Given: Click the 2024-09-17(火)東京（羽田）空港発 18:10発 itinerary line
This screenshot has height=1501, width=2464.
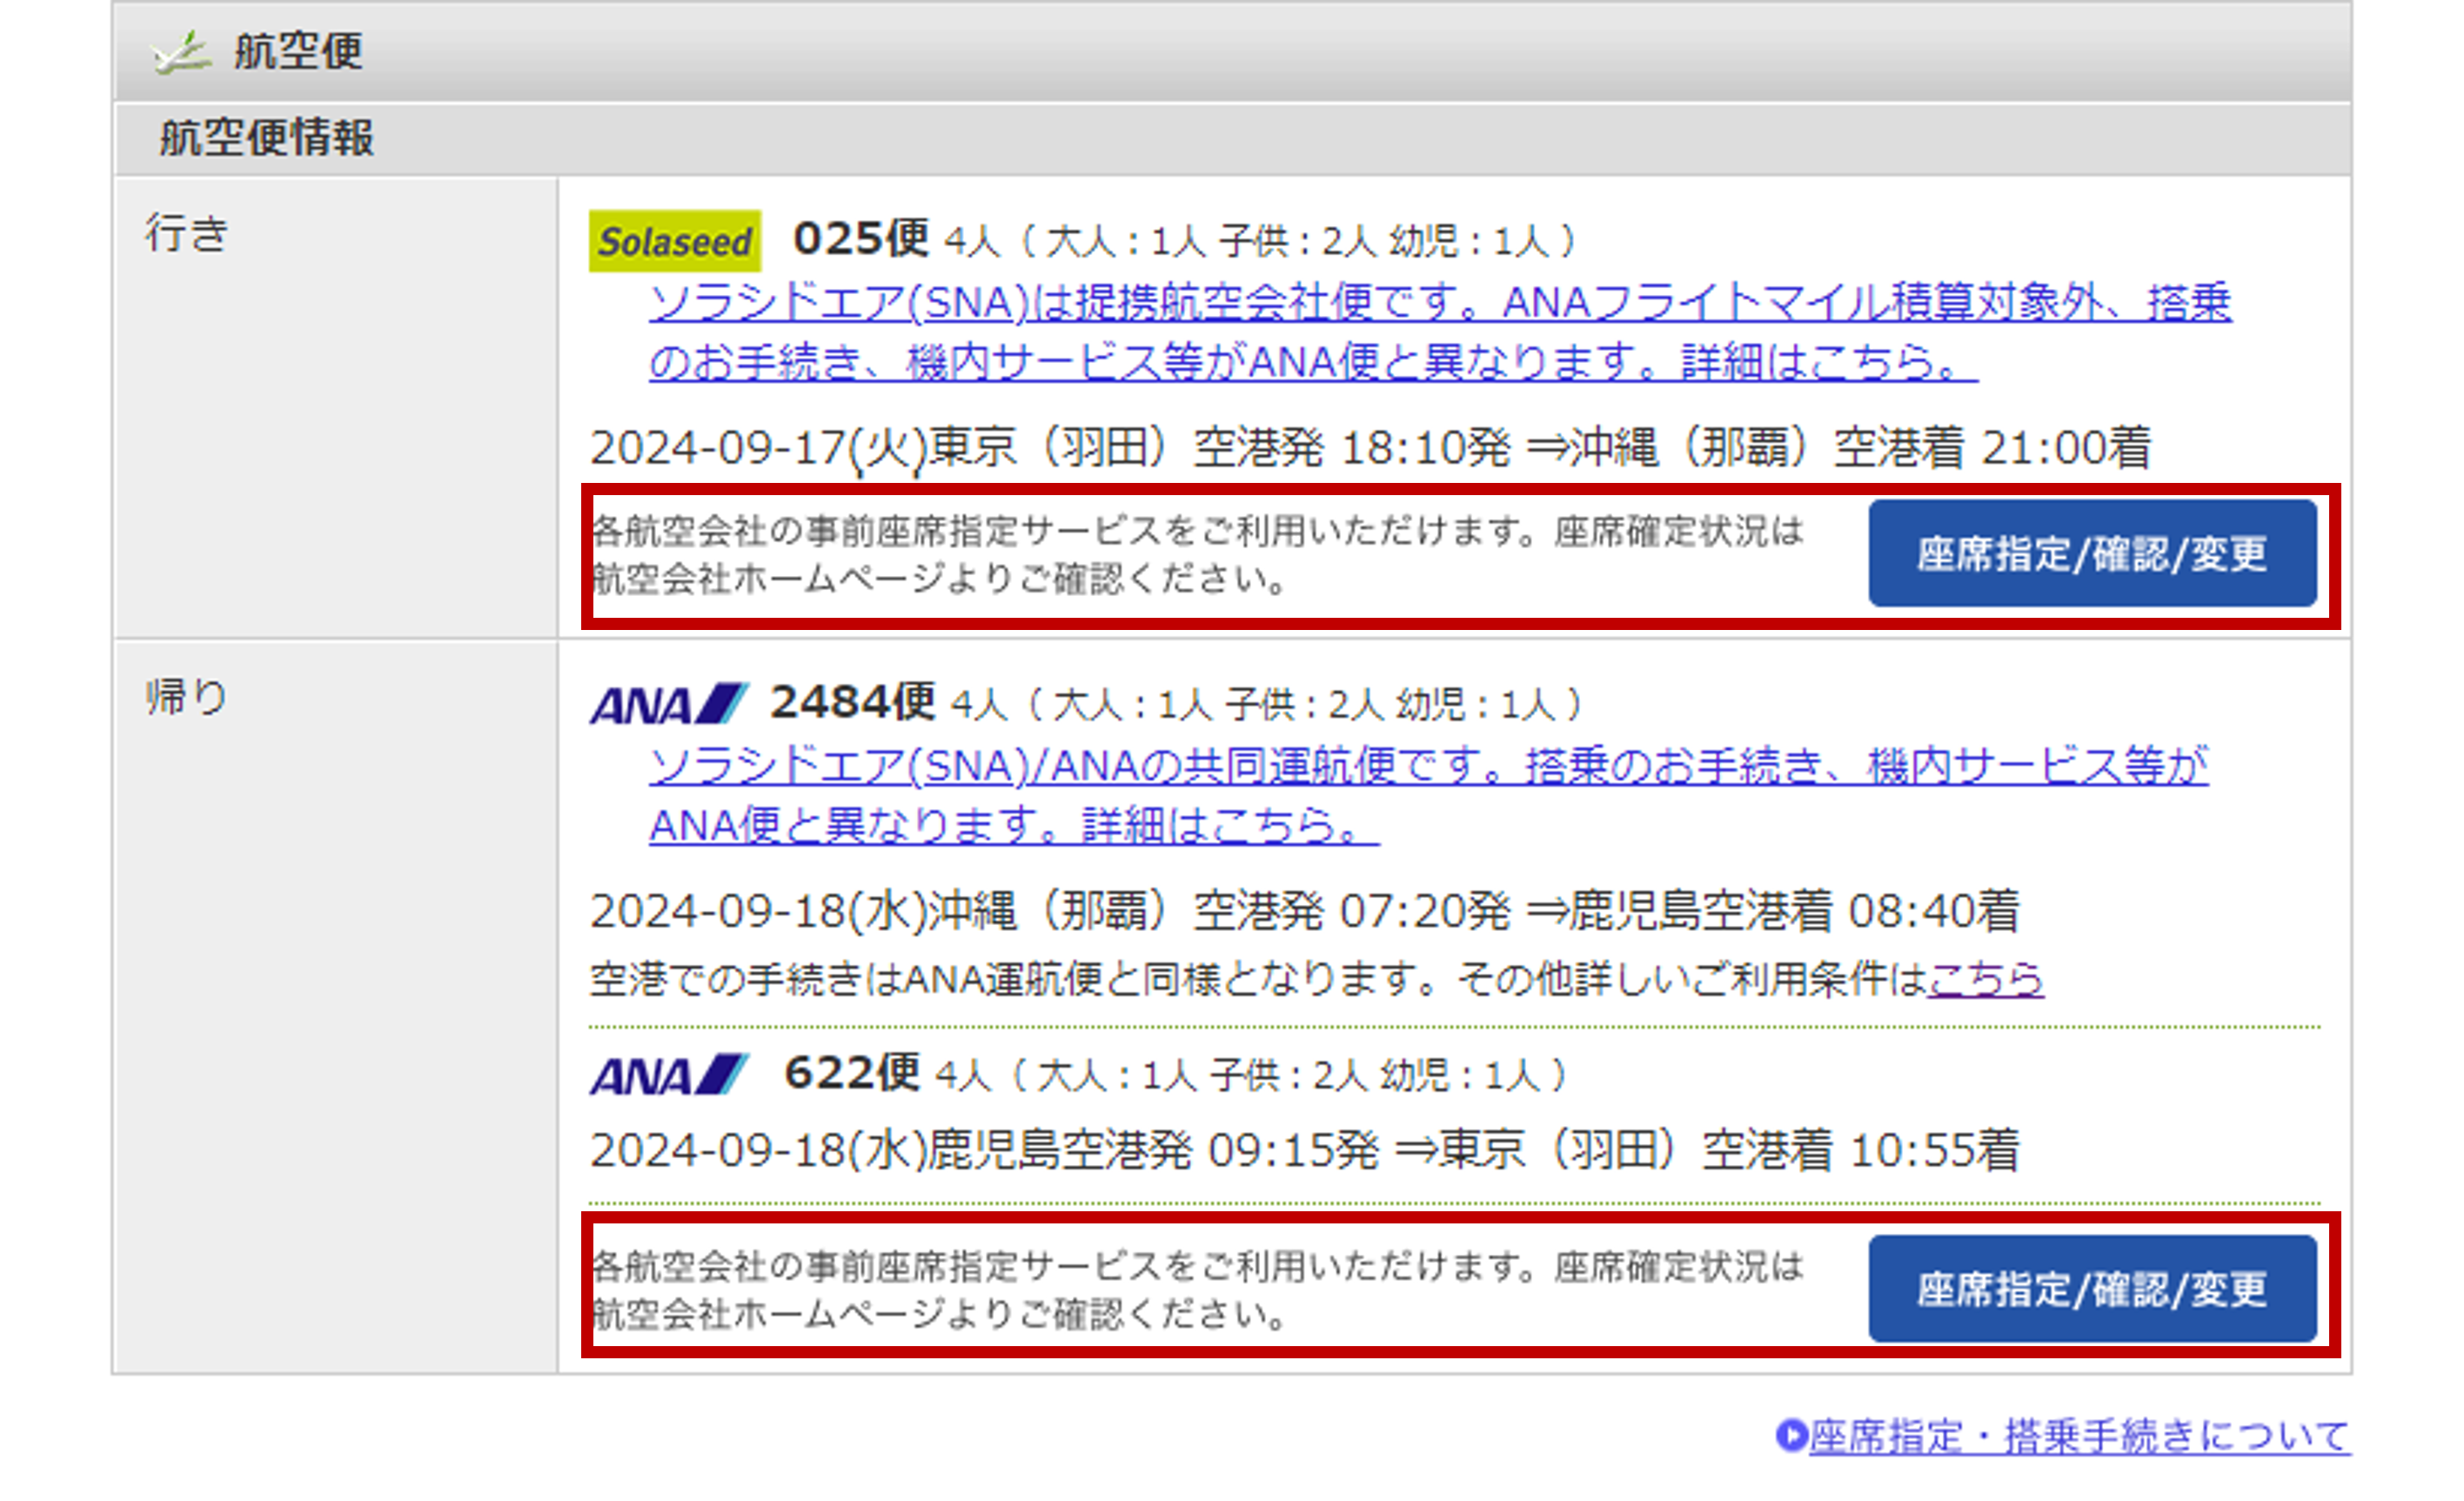Looking at the screenshot, I should point(1370,447).
